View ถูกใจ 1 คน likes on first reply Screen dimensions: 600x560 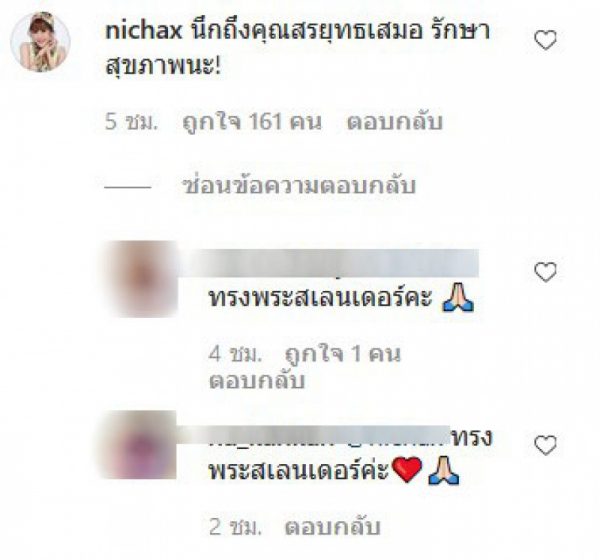[x=343, y=354]
